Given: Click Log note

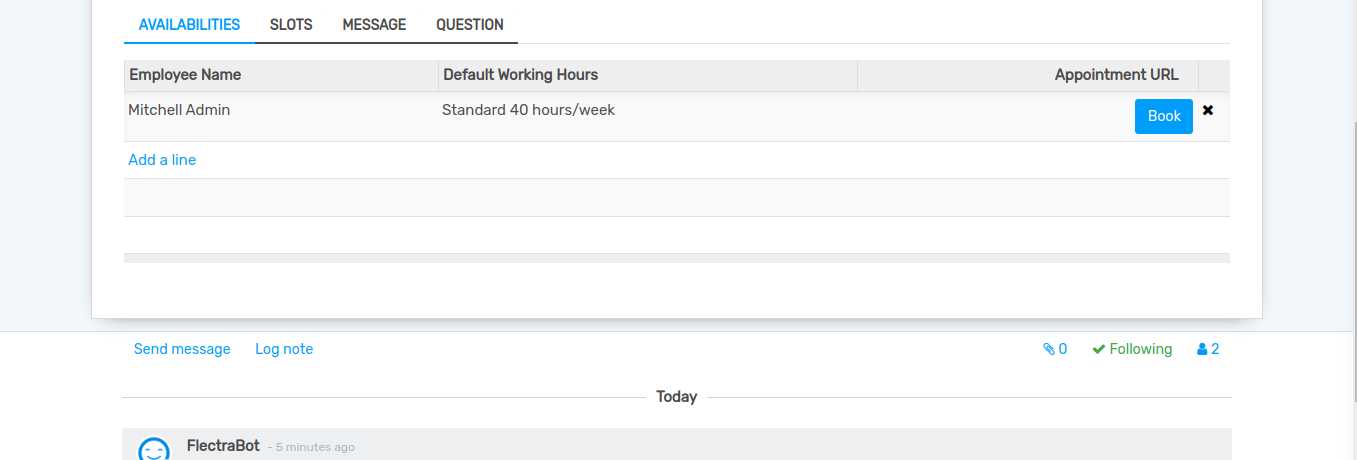Looking at the screenshot, I should [x=284, y=349].
